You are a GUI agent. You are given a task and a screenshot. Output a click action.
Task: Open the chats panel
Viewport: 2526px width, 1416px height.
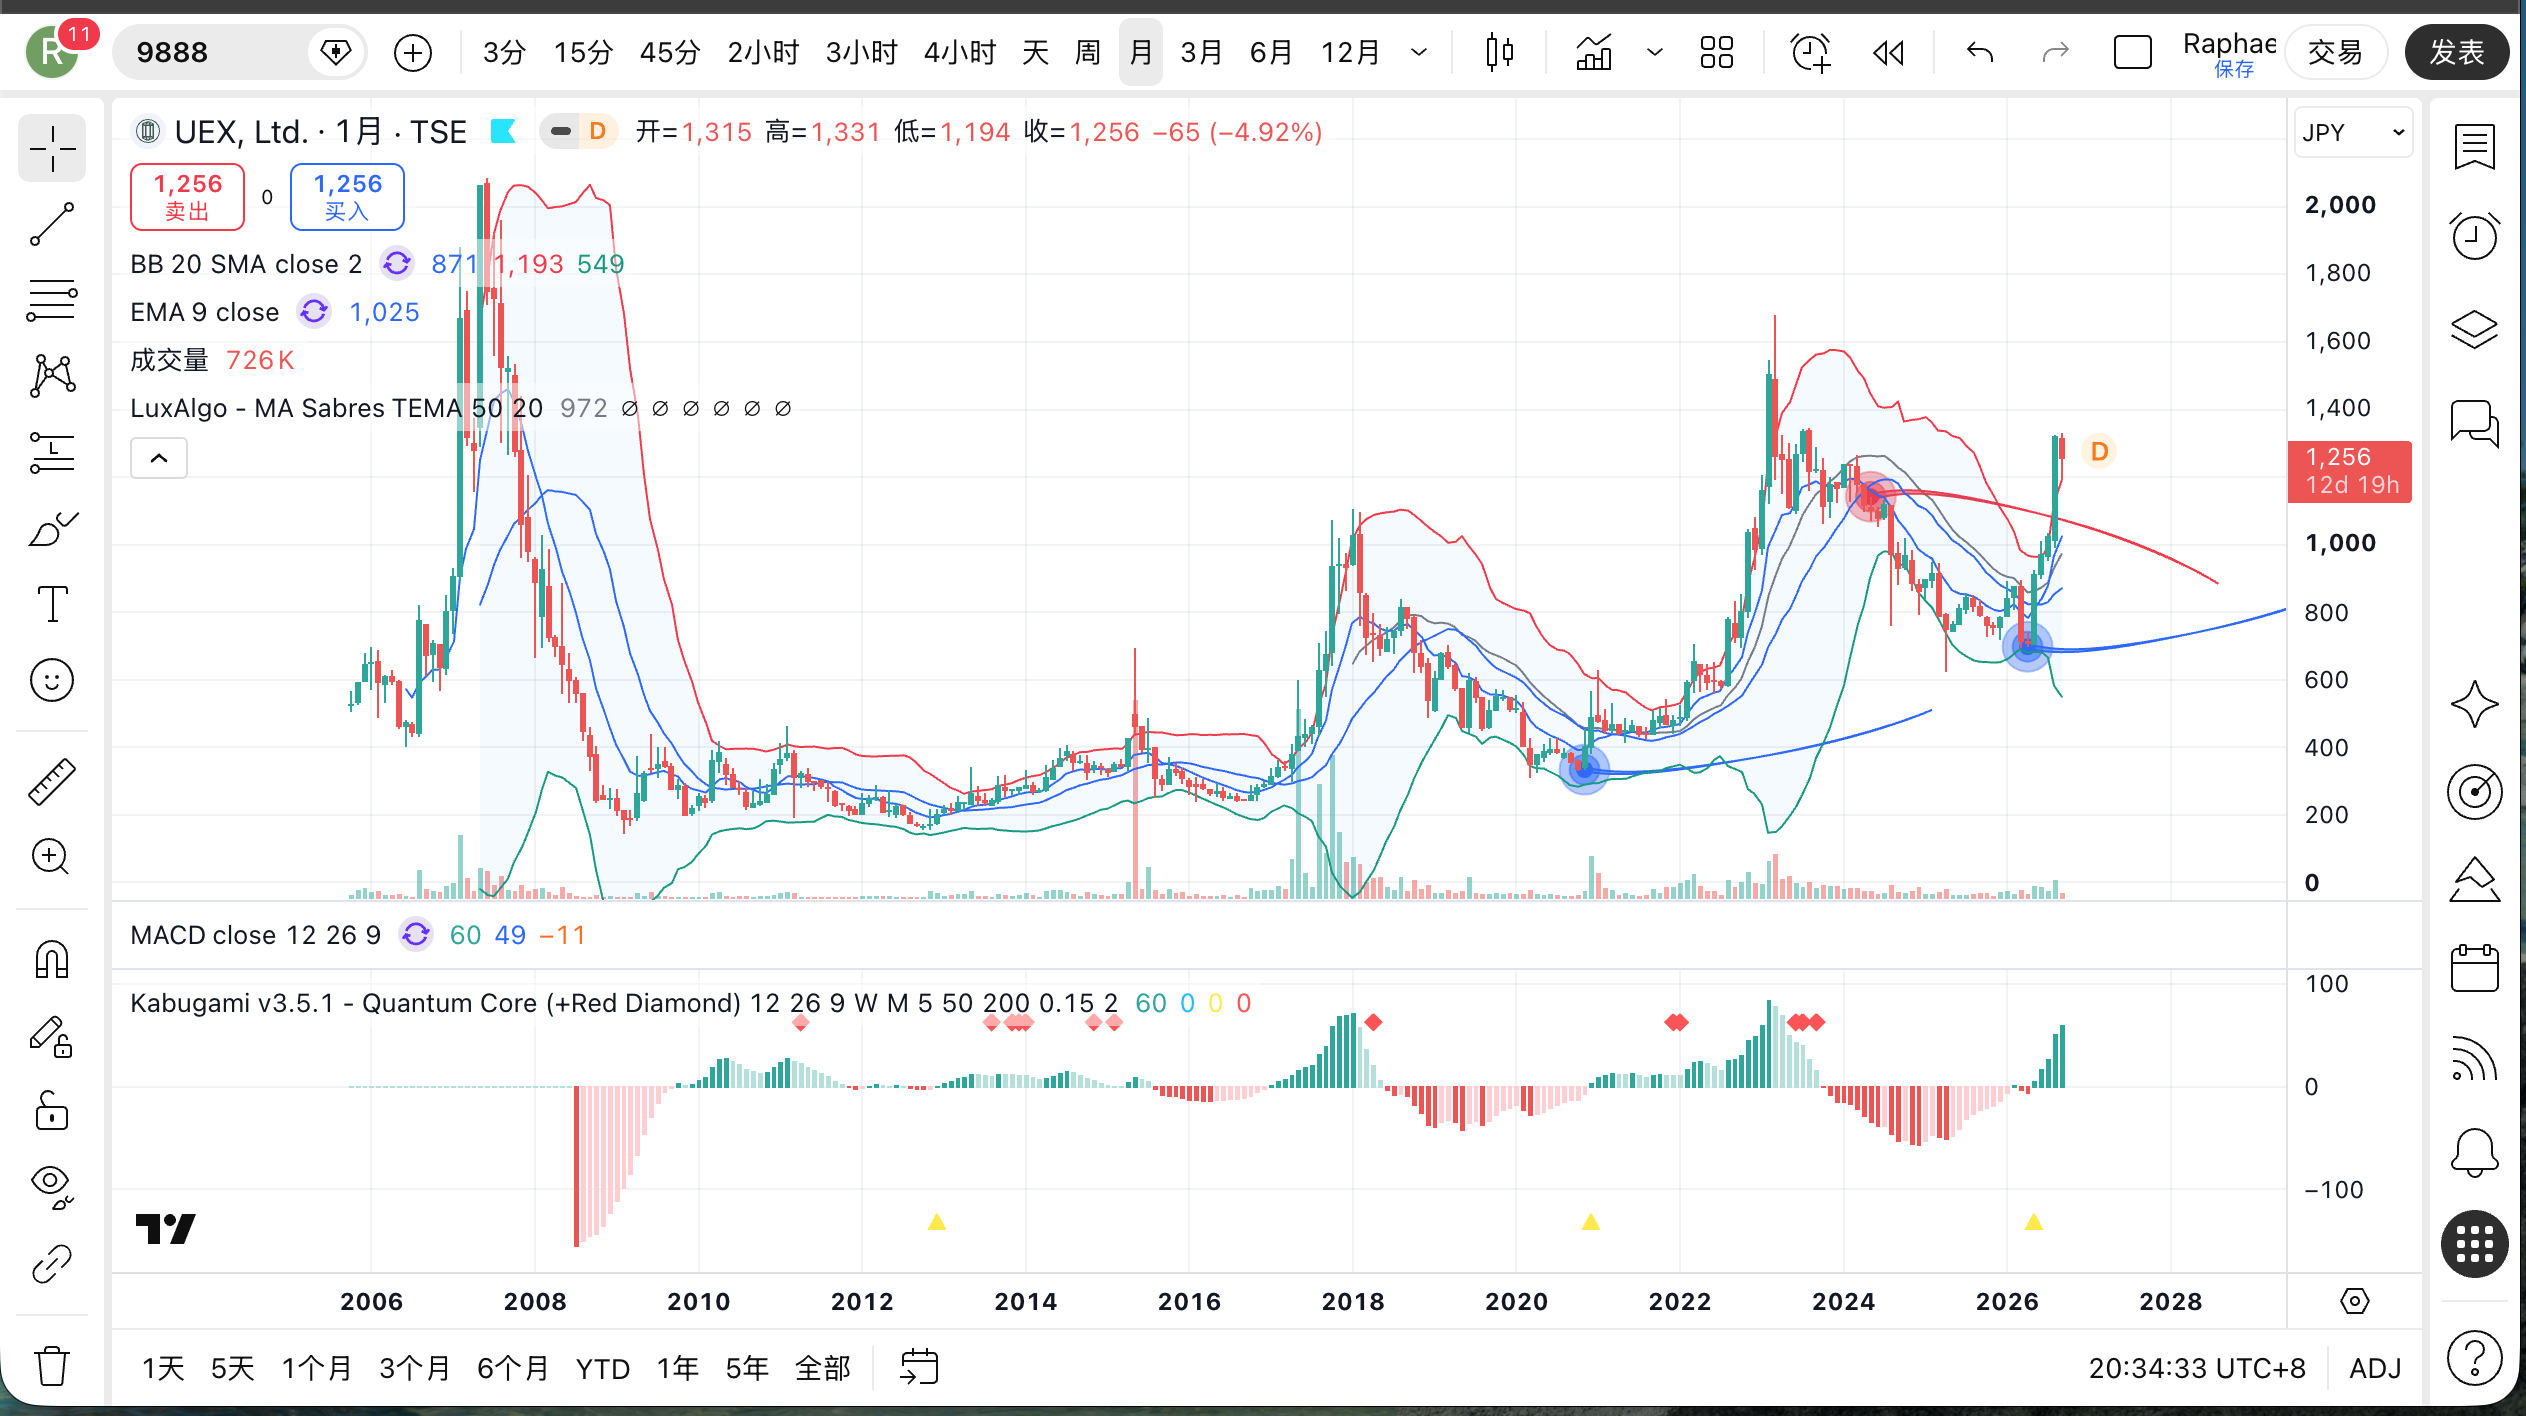pyautogui.click(x=2474, y=422)
